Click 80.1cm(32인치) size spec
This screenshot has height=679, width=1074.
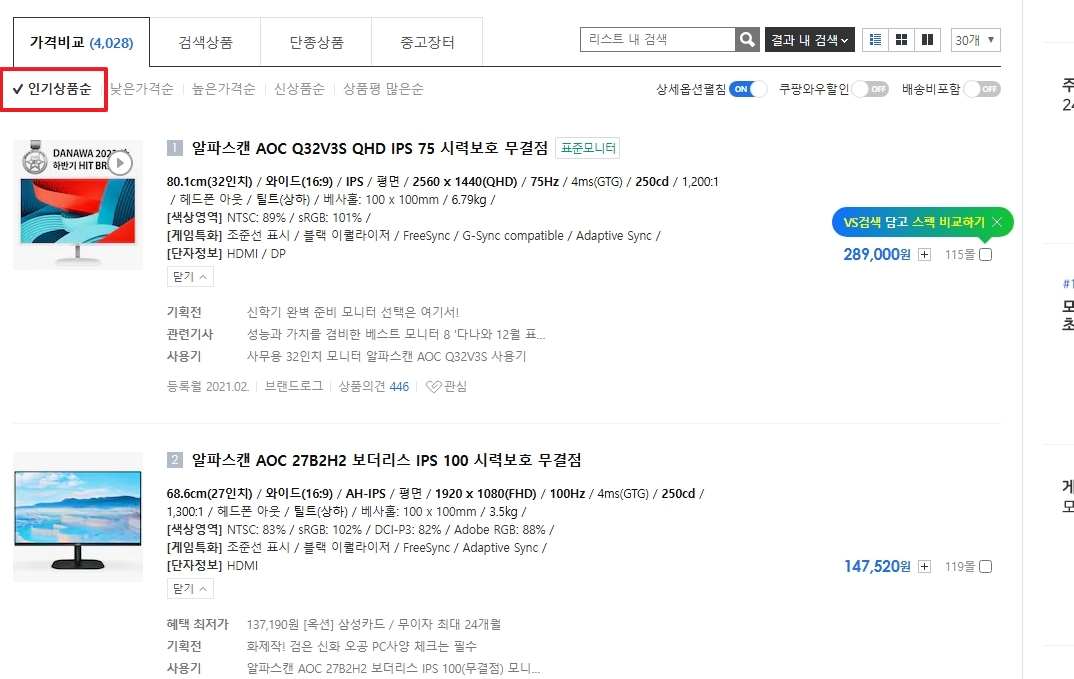[x=209, y=182]
